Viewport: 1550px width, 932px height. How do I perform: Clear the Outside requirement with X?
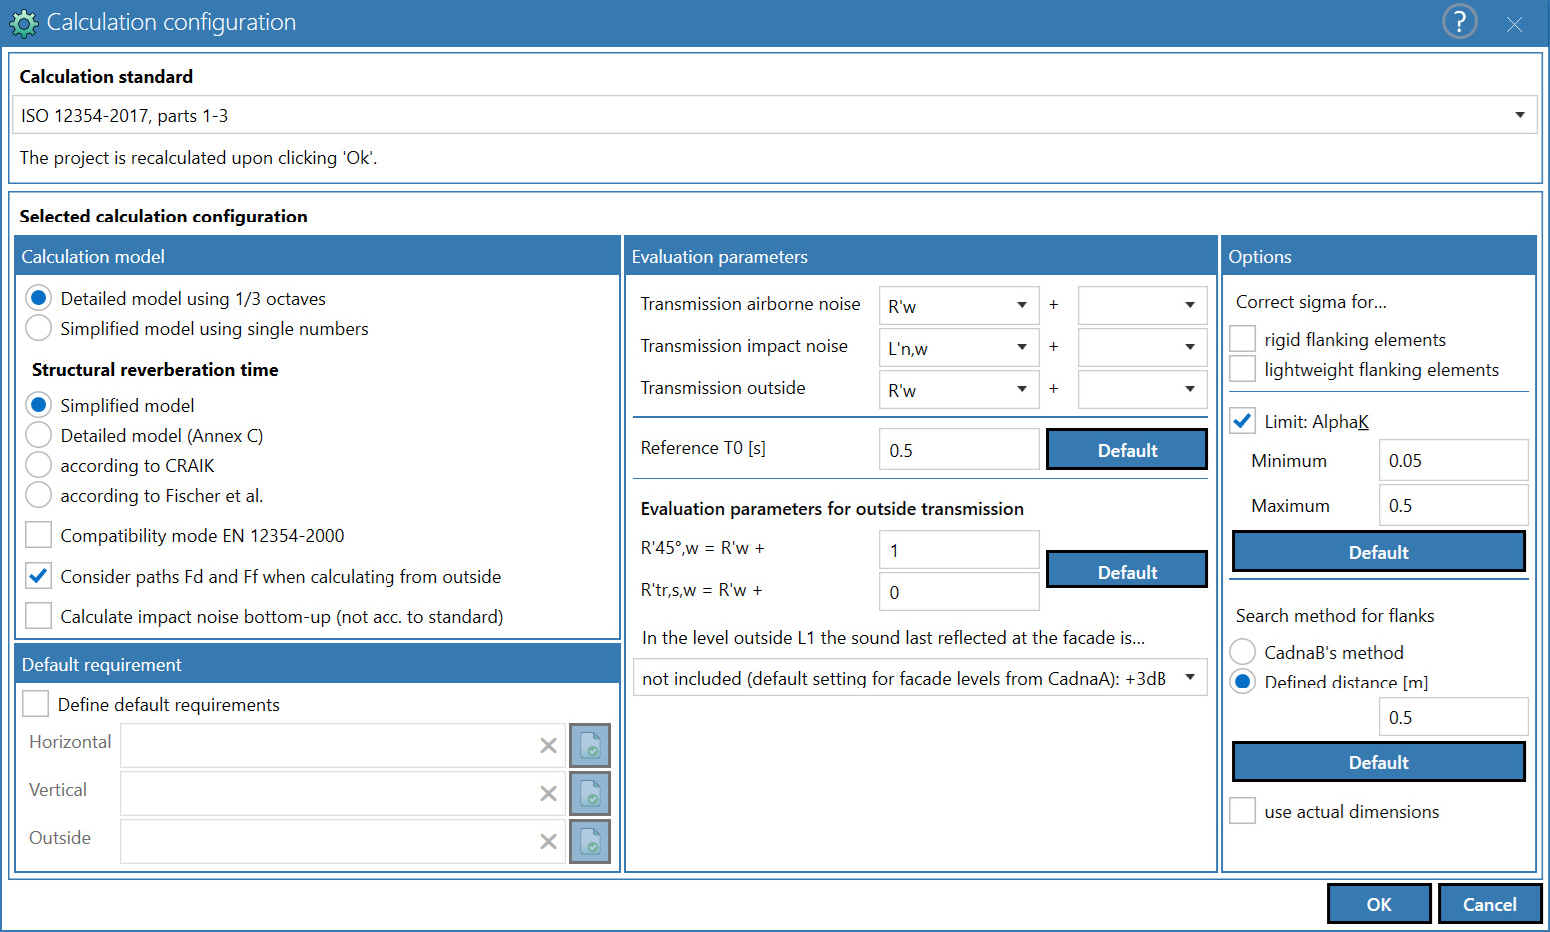click(548, 841)
